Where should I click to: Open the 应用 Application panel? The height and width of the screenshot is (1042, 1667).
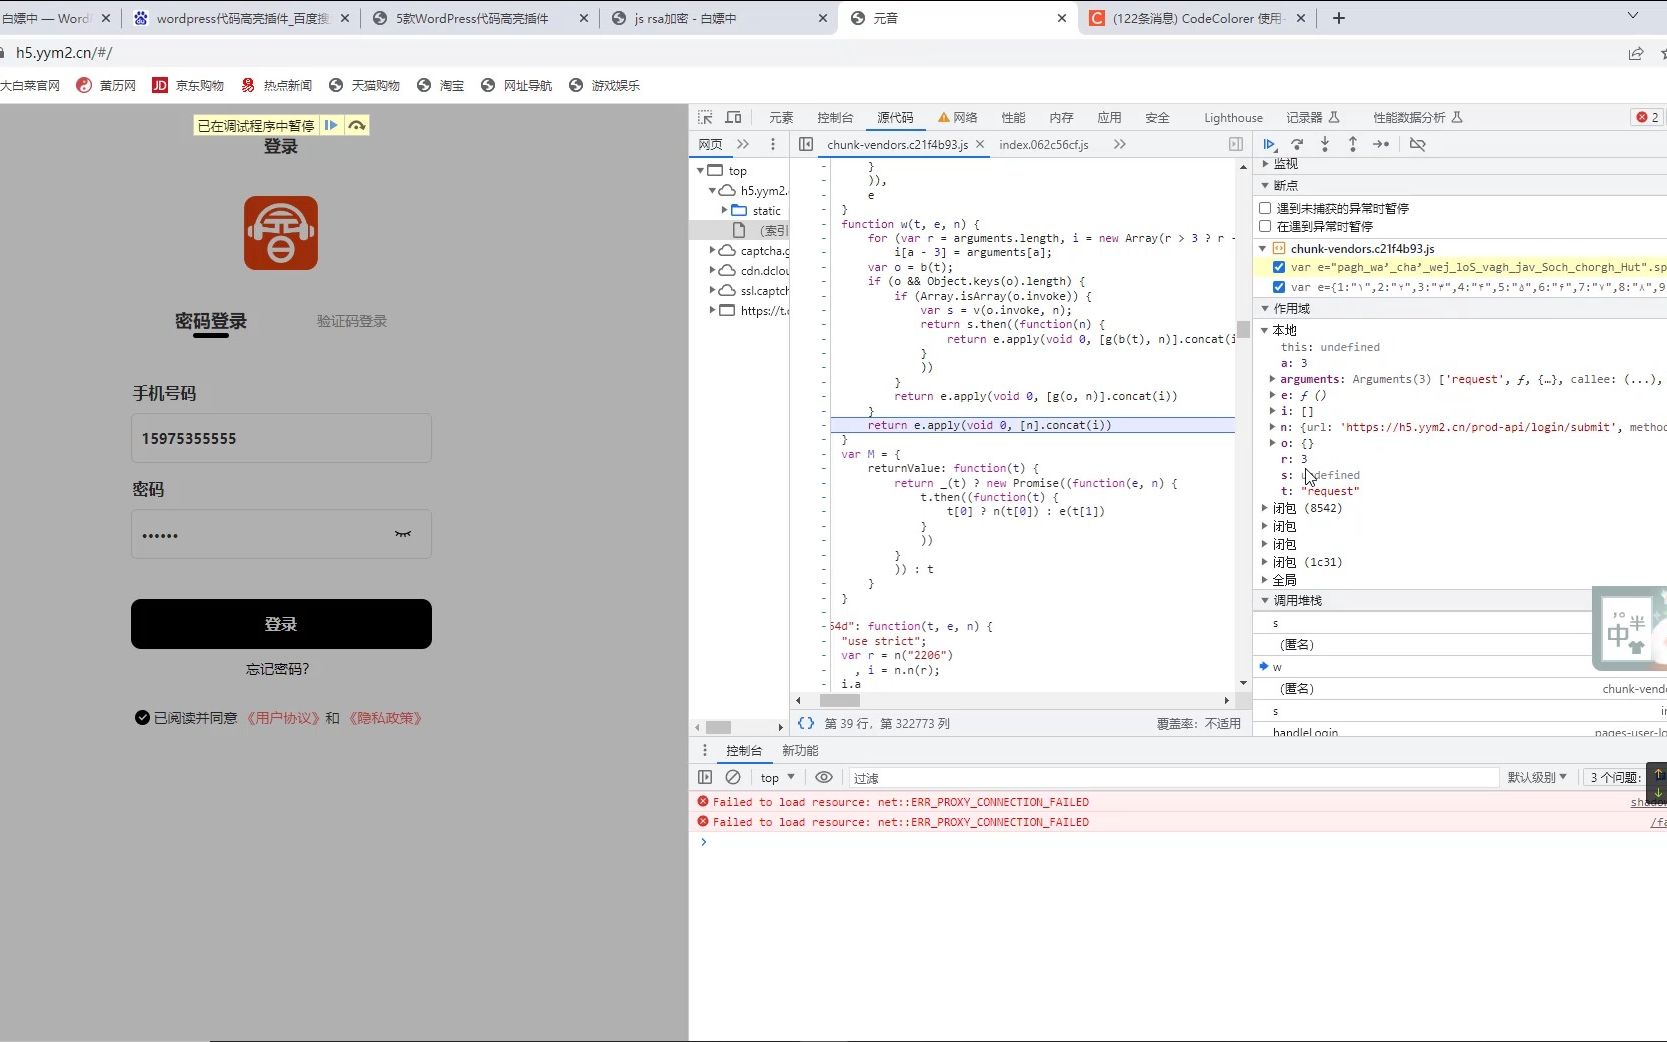[1109, 117]
